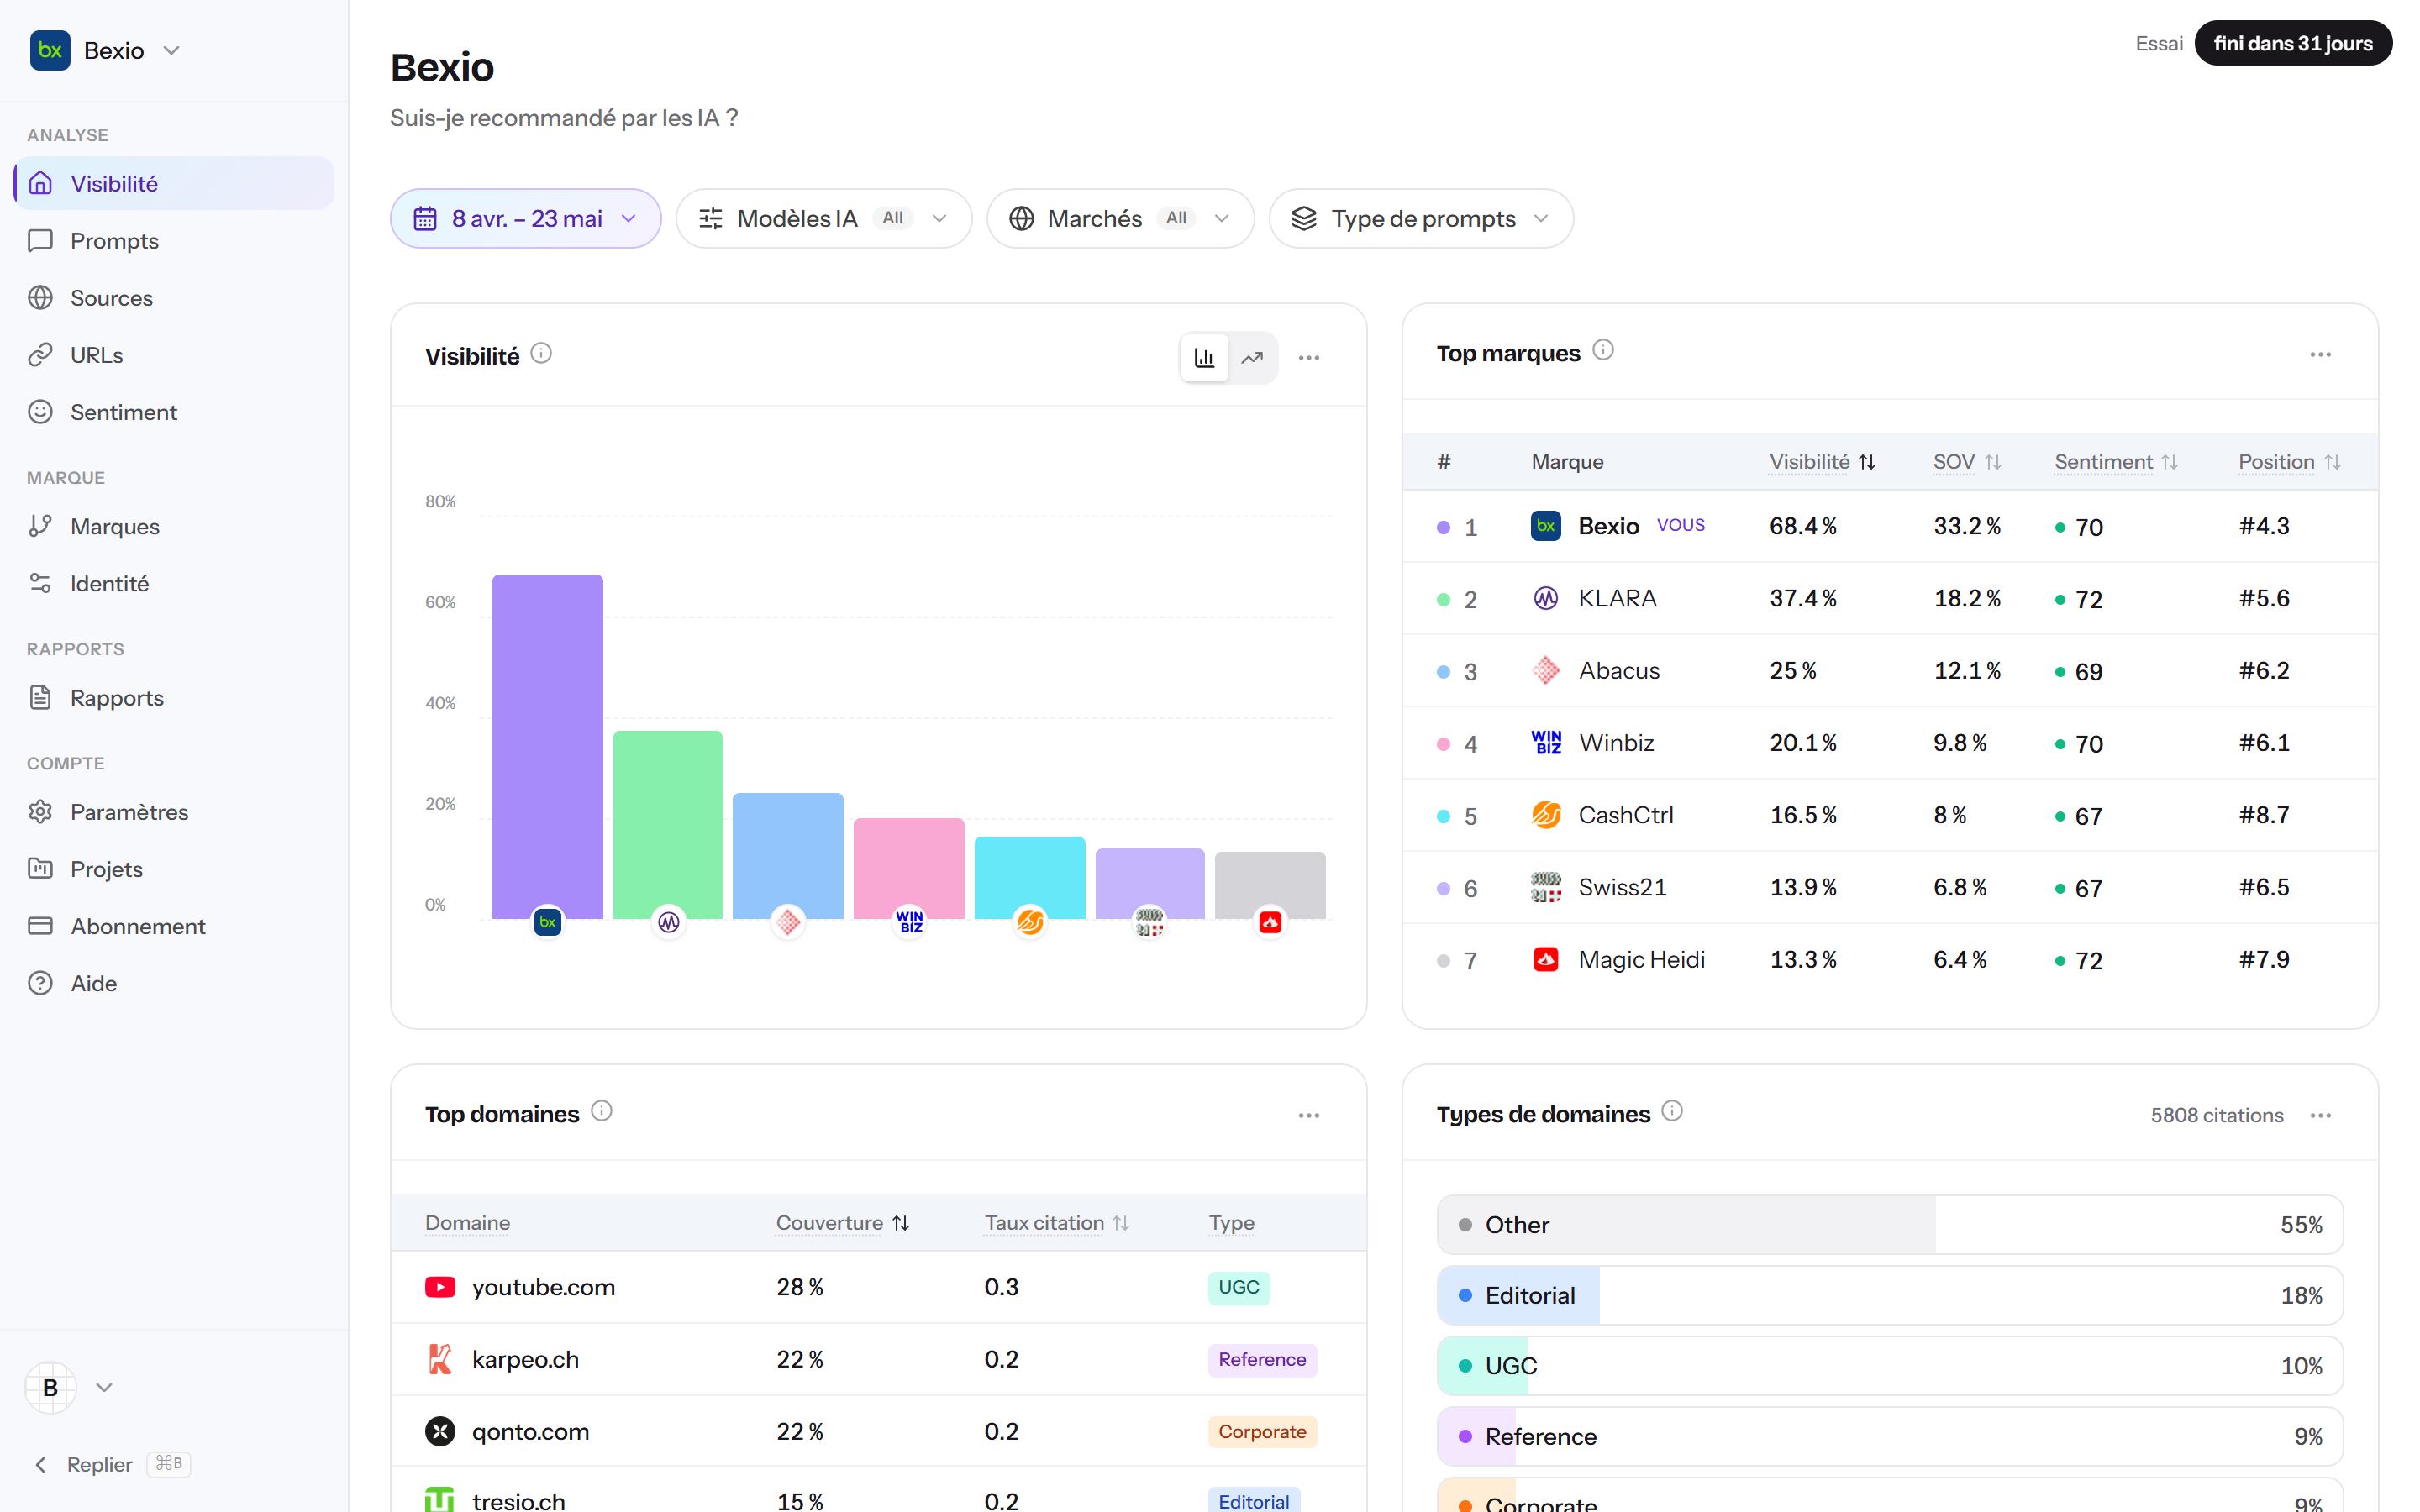Open Types de domaines more options menu
The image size is (2420, 1512).
2320,1115
